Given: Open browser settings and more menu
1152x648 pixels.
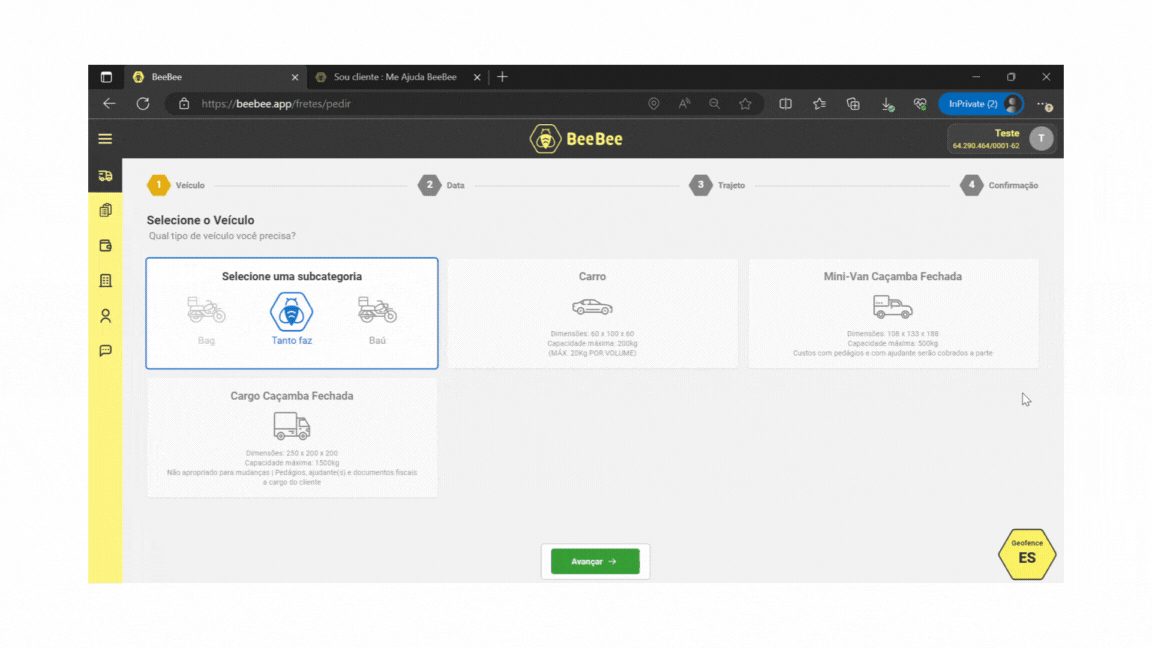Looking at the screenshot, I should (x=1044, y=104).
